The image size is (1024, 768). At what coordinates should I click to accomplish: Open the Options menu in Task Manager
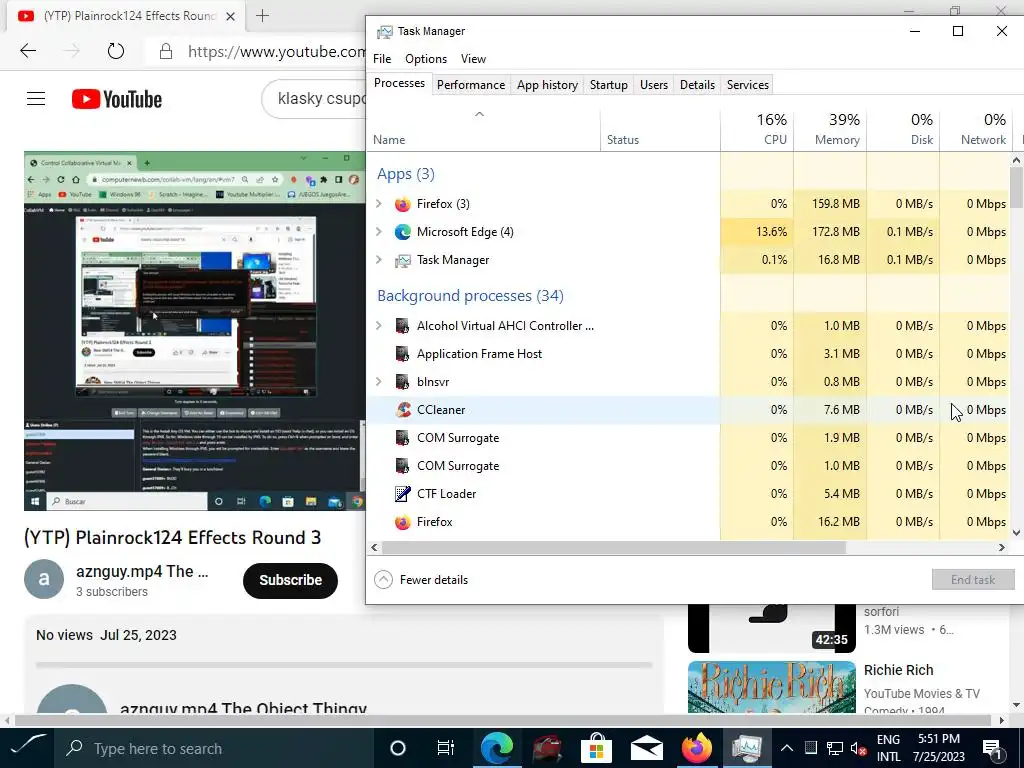[x=426, y=59]
